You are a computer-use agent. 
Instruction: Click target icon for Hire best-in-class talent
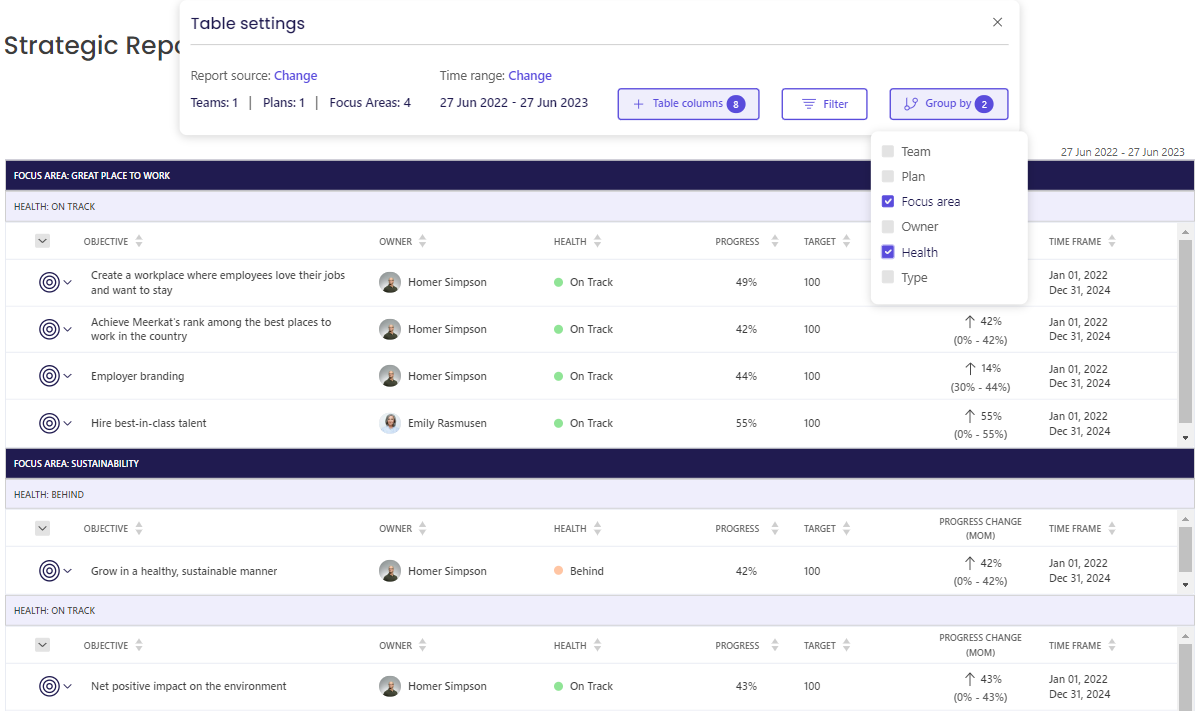[49, 423]
